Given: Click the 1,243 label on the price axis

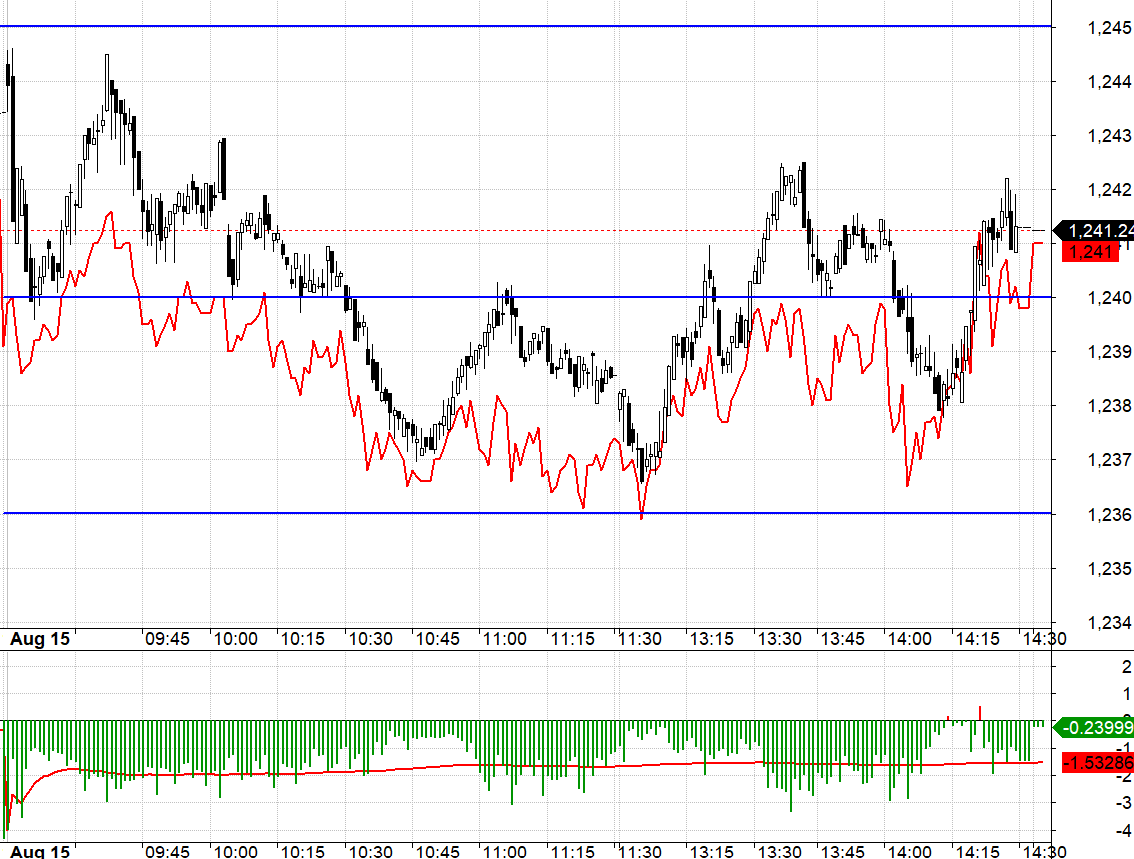Looking at the screenshot, I should [1109, 136].
